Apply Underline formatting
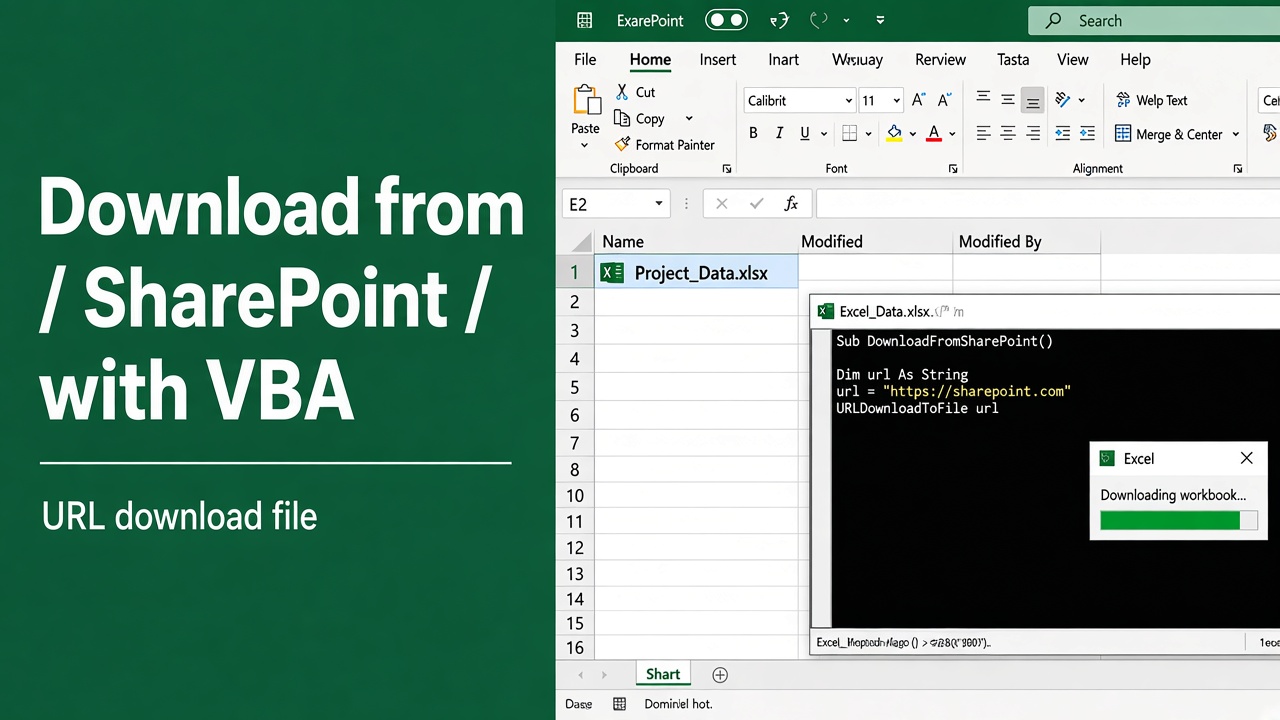The height and width of the screenshot is (720, 1280). coord(805,133)
